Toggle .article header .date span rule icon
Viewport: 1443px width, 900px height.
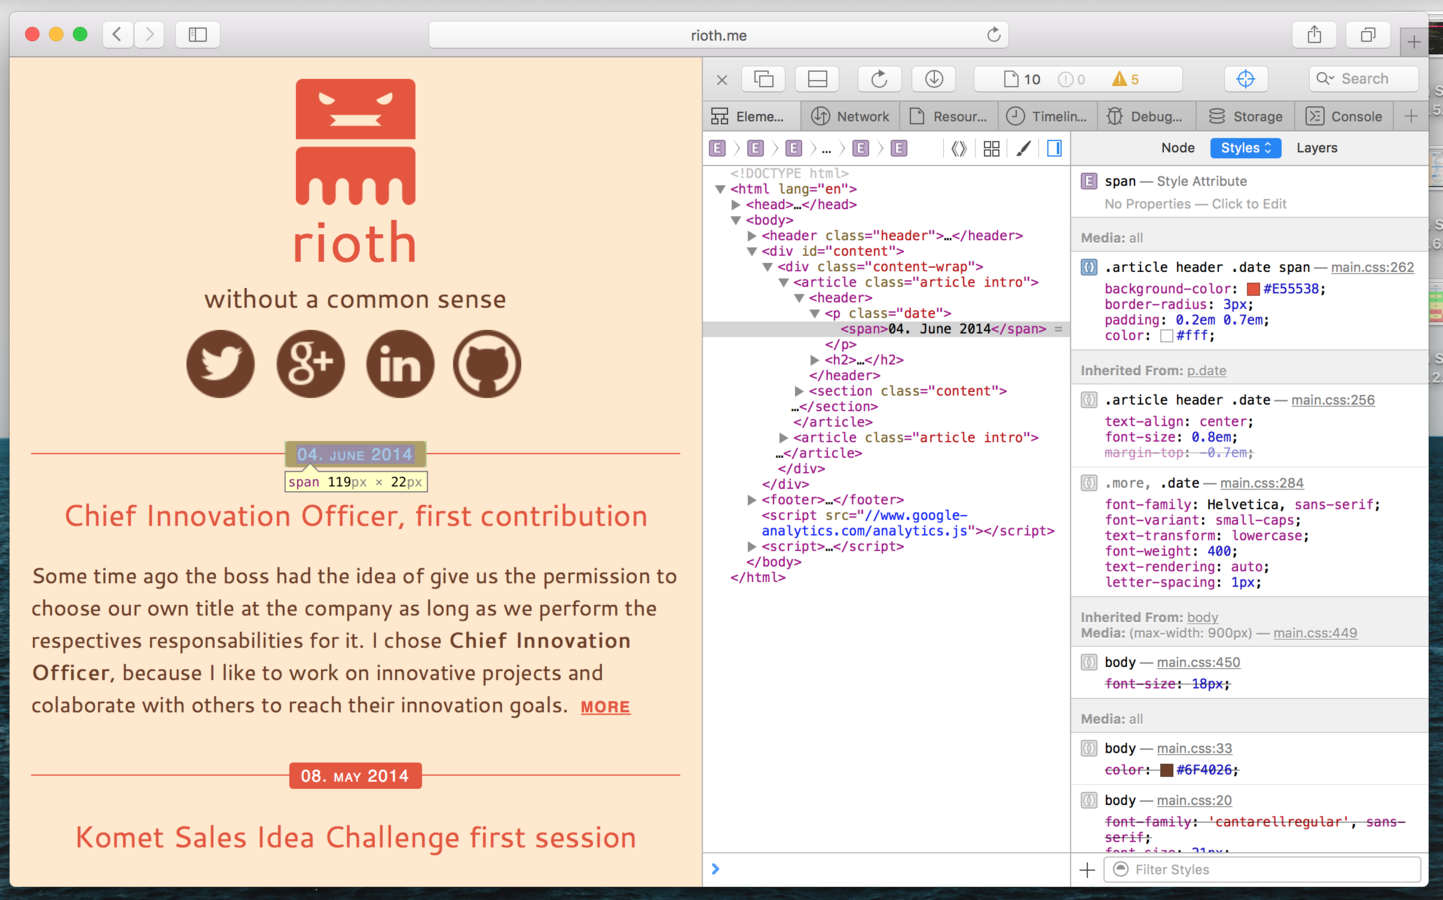click(x=1089, y=267)
